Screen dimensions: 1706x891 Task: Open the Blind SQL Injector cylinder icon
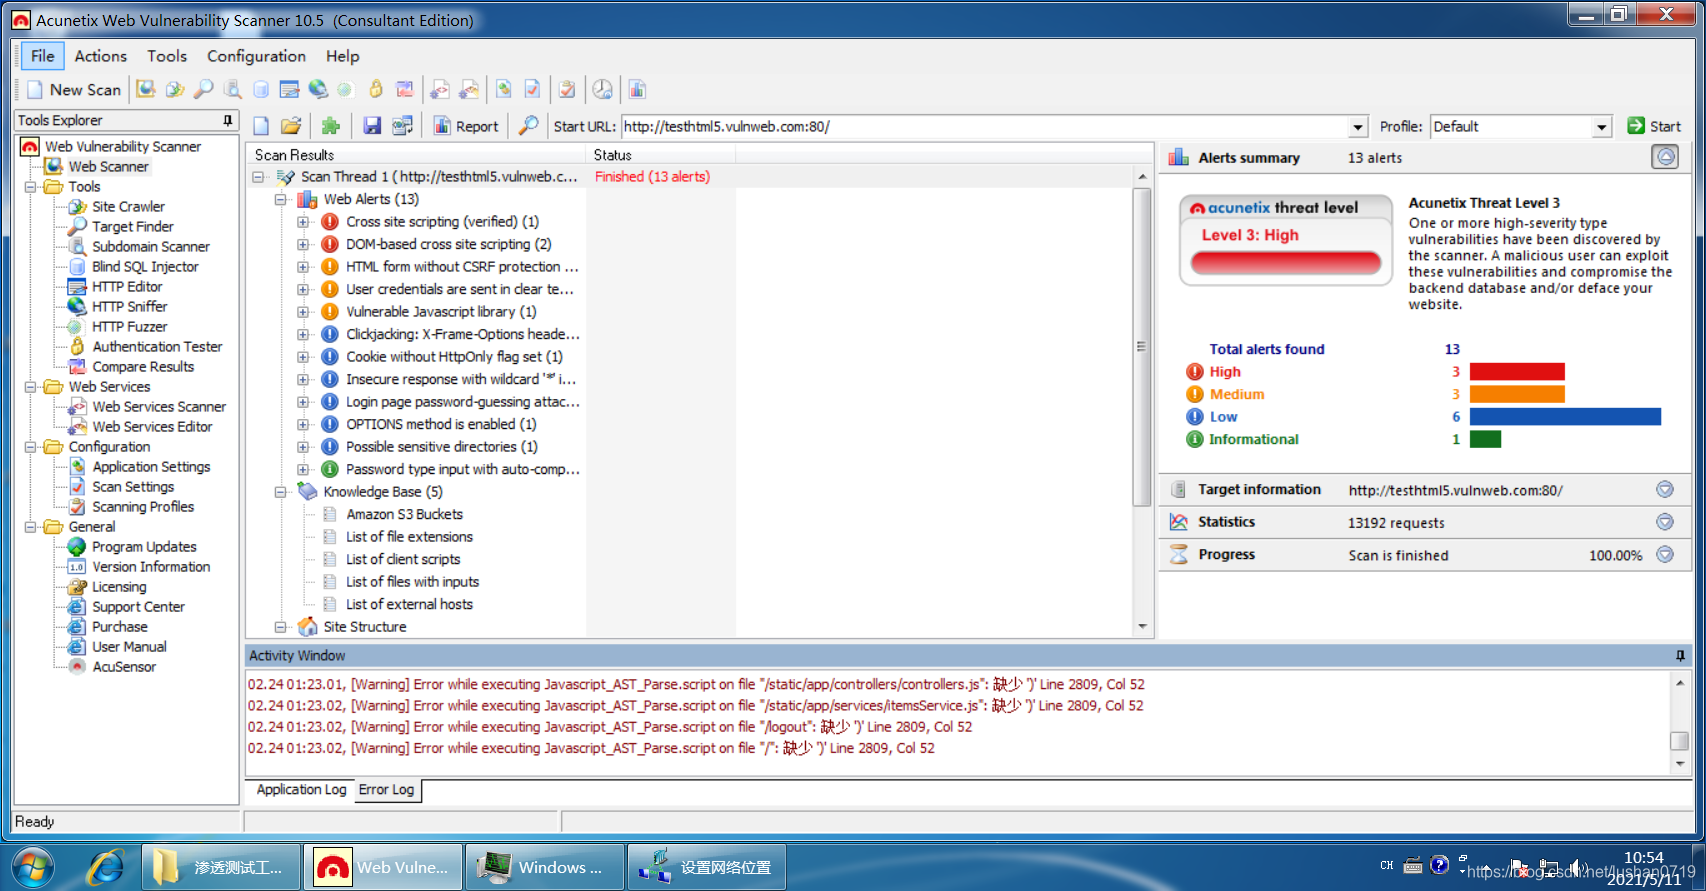[261, 90]
